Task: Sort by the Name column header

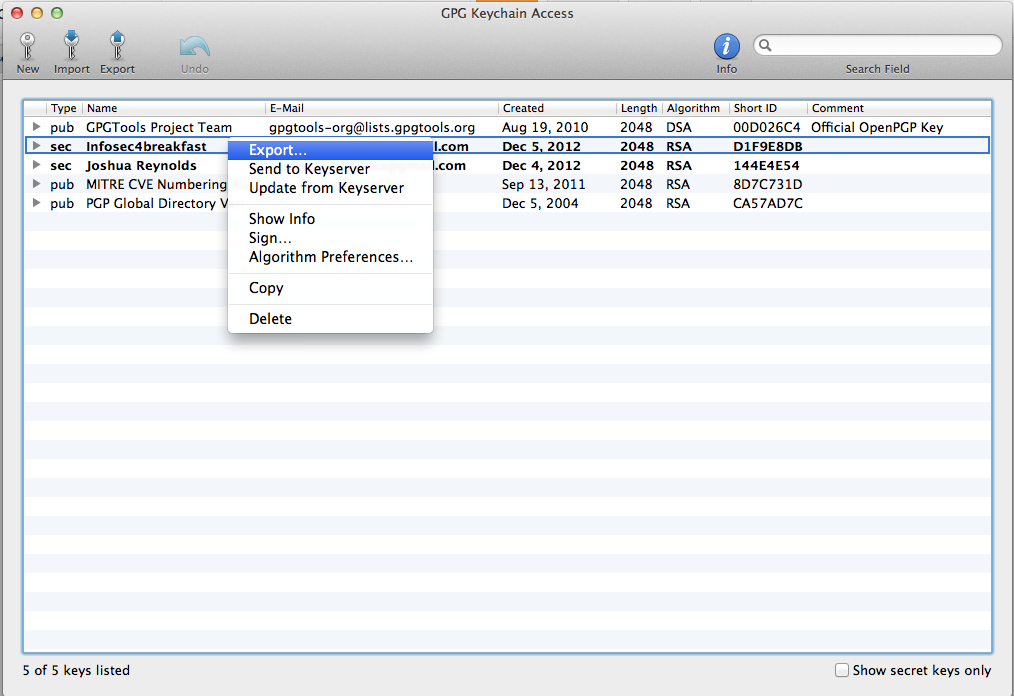Action: point(174,108)
